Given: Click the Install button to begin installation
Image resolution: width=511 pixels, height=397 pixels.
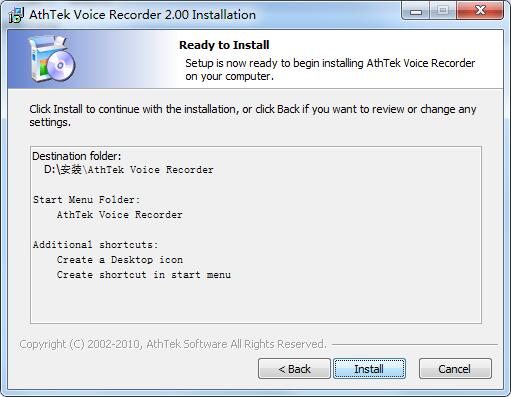Looking at the screenshot, I should pyautogui.click(x=369, y=369).
